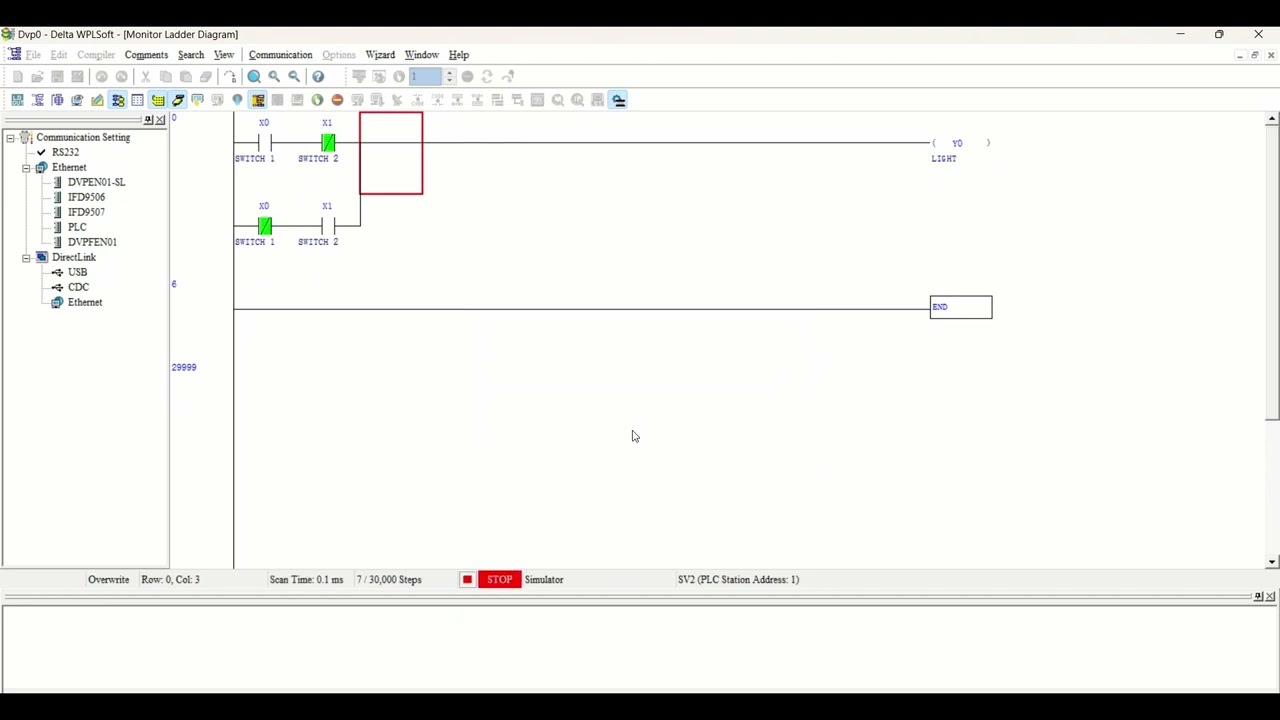Select Ethernet under DirectLink
Viewport: 1280px width, 720px height.
(x=85, y=303)
